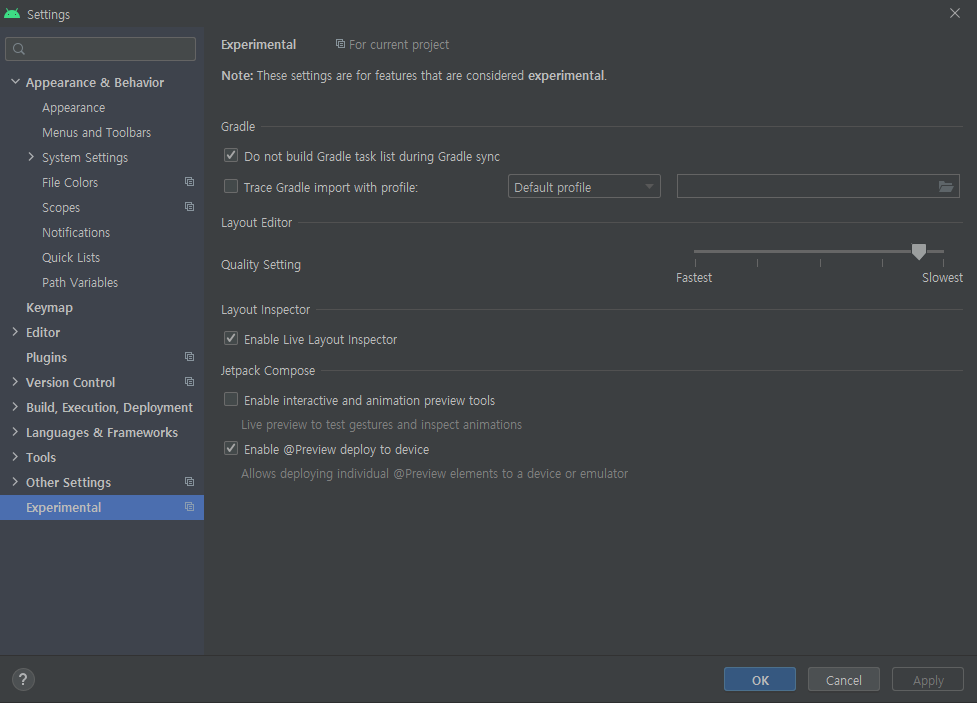977x703 pixels.
Task: Open the Default profile dropdown
Action: (584, 186)
